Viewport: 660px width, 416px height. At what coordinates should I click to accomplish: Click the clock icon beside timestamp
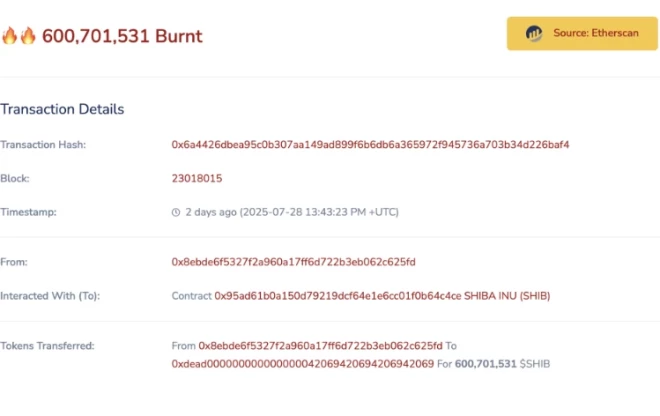[x=176, y=212]
